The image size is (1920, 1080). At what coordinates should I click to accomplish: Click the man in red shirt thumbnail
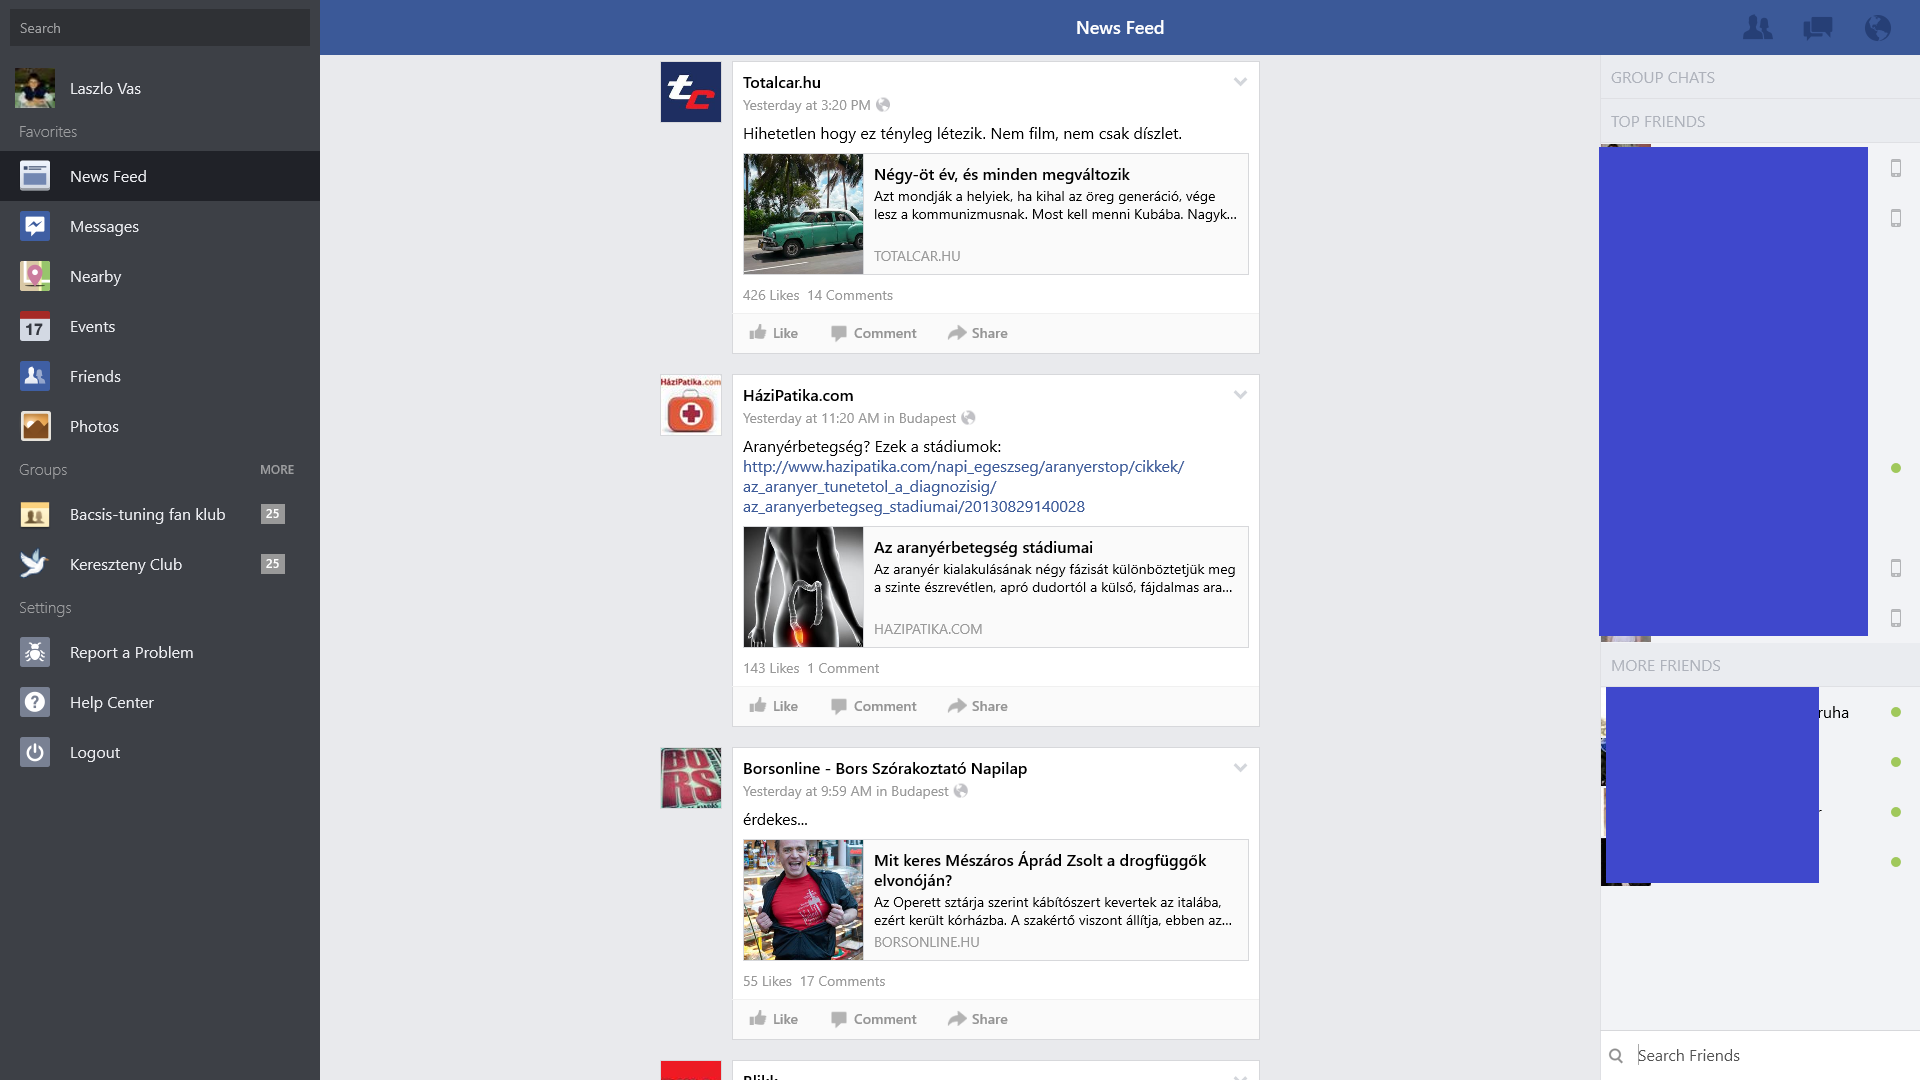(803, 900)
